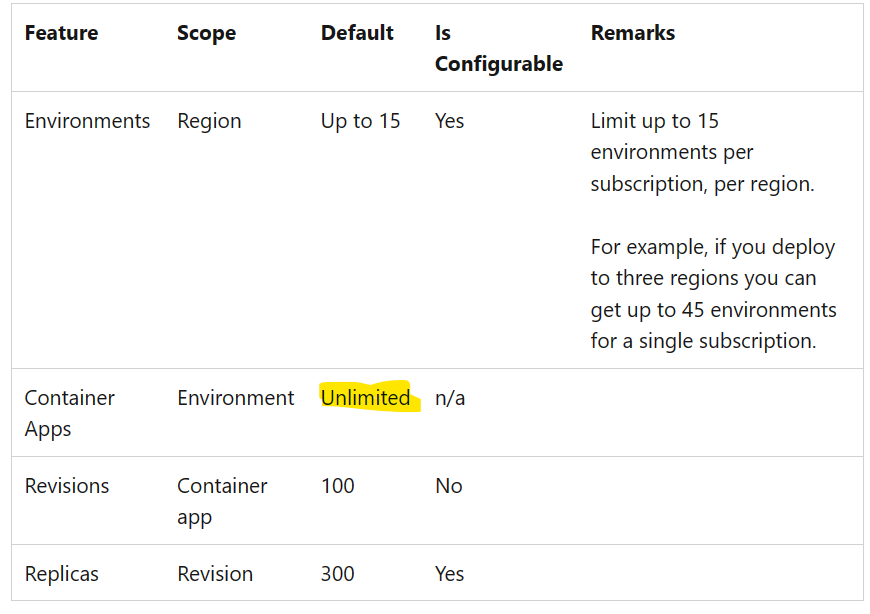Screen dimensions: 870x614
Task: Click the Feature column header
Action: [61, 33]
